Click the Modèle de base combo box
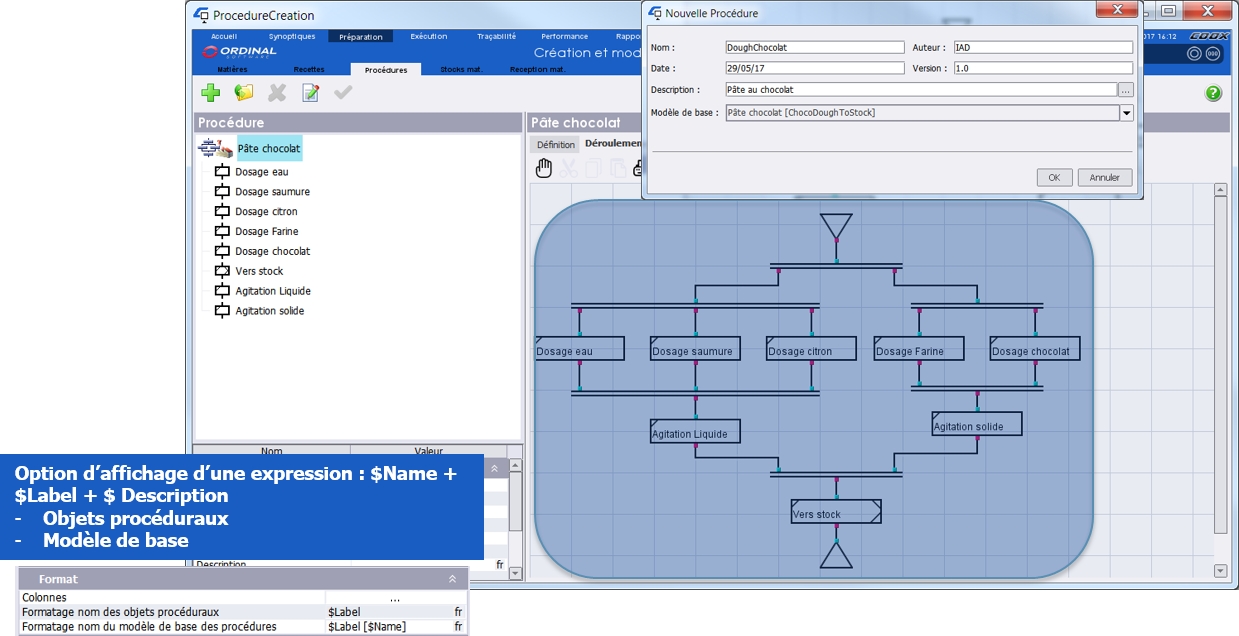This screenshot has width=1239, height=636. coord(929,113)
